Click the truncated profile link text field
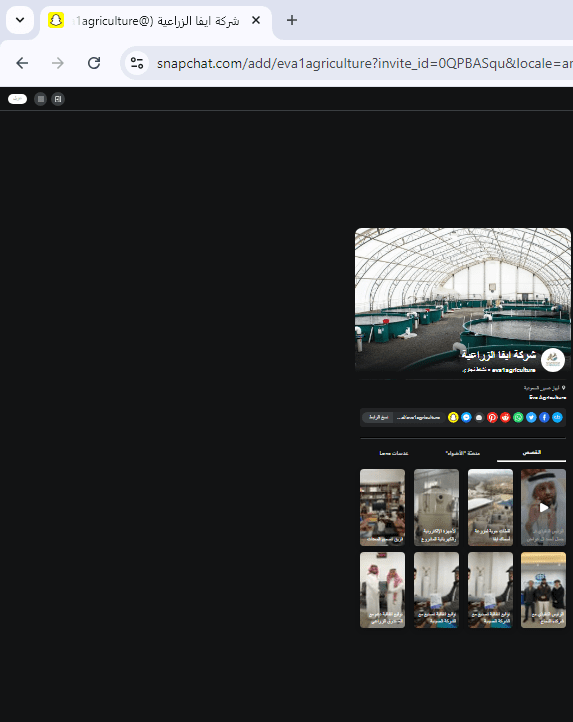 pyautogui.click(x=418, y=417)
